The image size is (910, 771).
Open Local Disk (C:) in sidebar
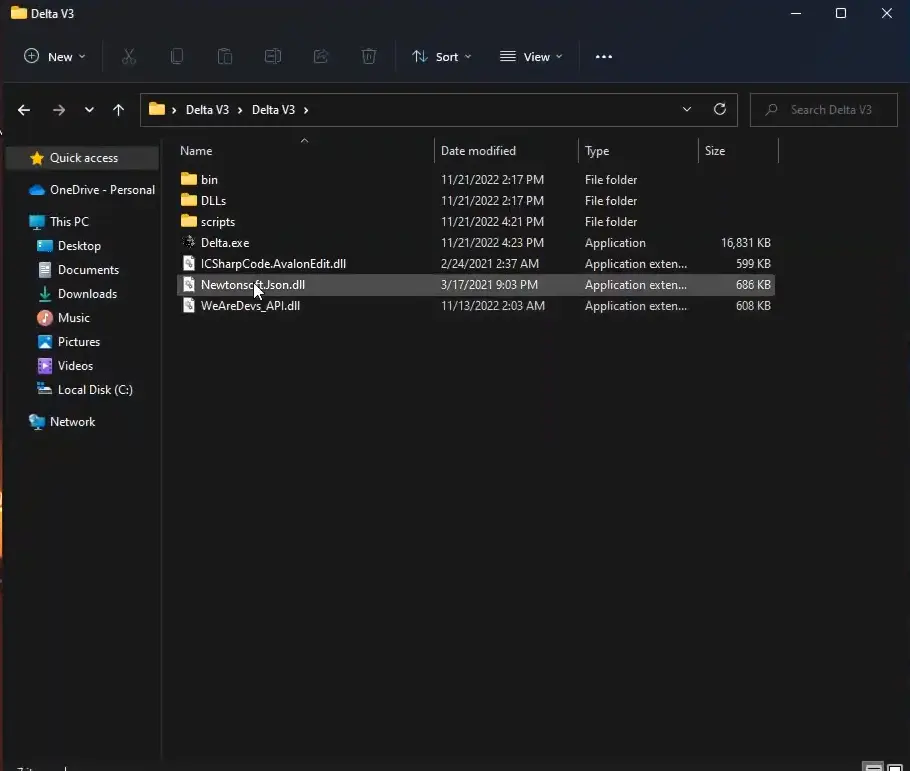(x=95, y=390)
